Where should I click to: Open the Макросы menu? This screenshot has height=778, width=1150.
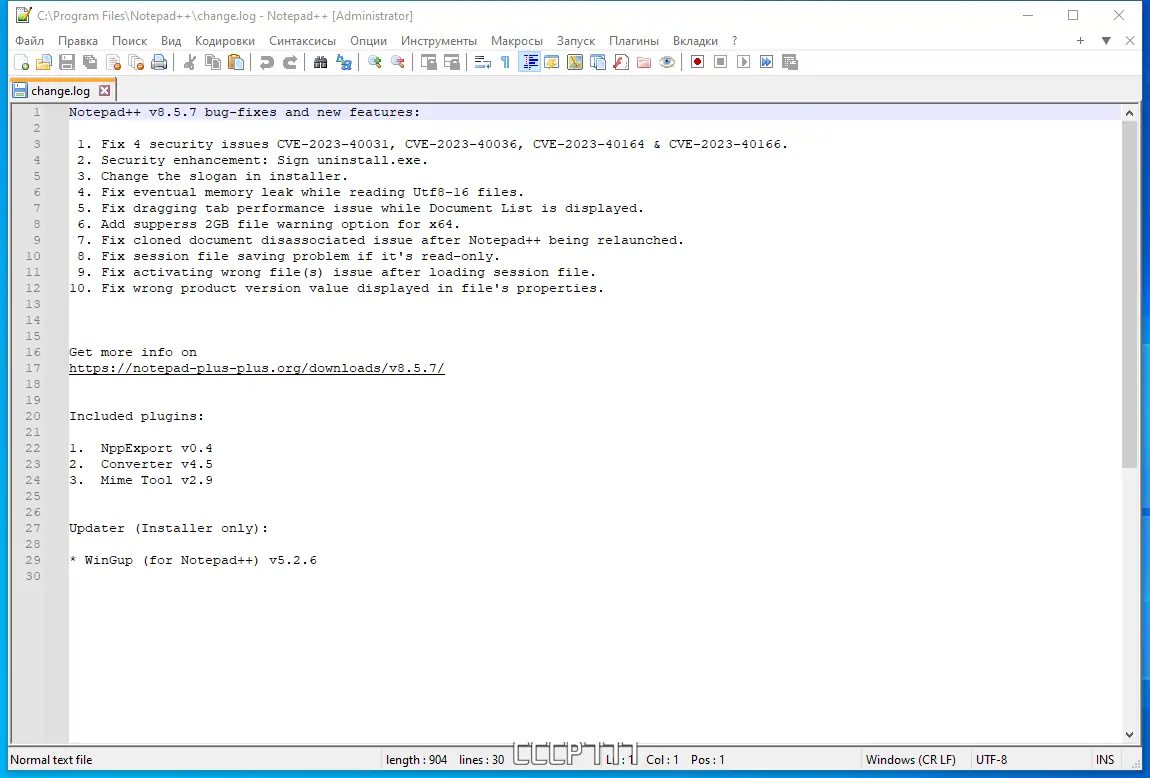click(516, 41)
